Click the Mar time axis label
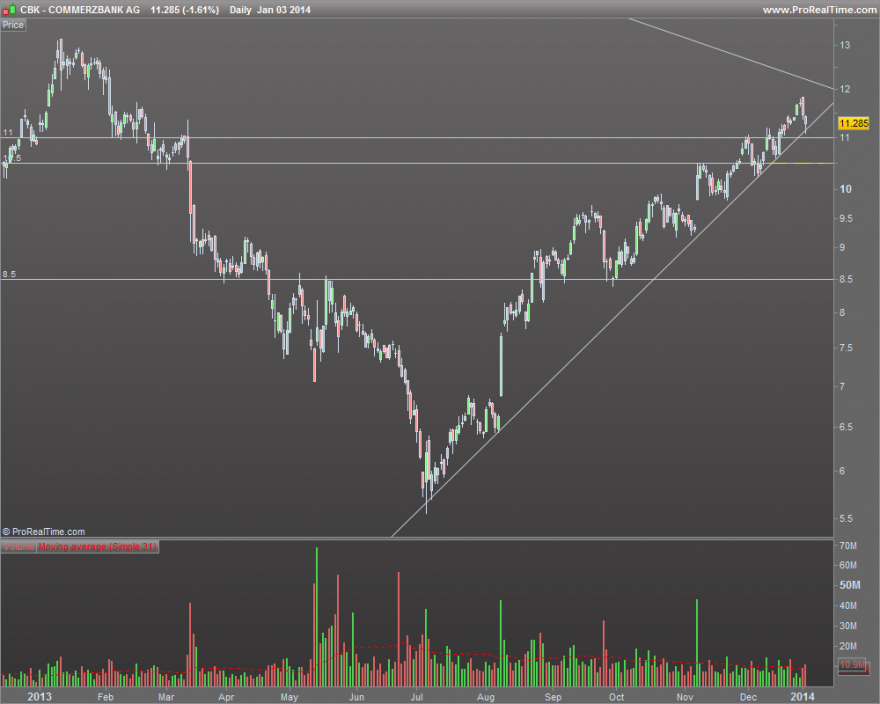 (x=166, y=697)
